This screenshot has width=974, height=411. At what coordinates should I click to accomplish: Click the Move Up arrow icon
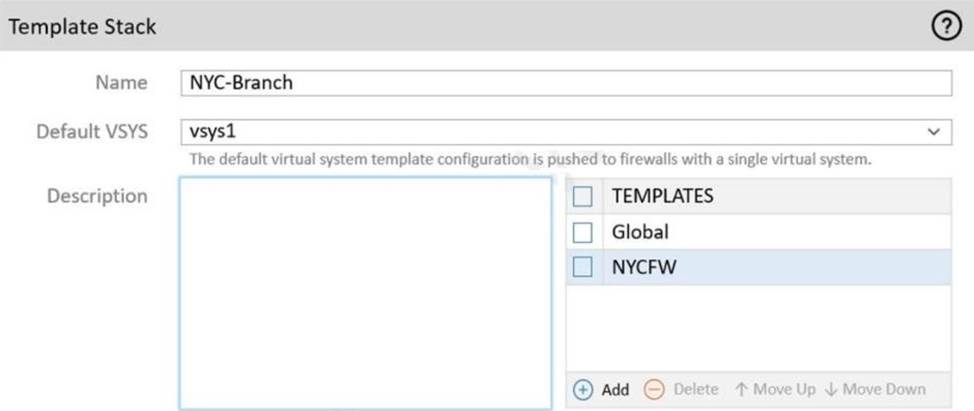click(740, 389)
